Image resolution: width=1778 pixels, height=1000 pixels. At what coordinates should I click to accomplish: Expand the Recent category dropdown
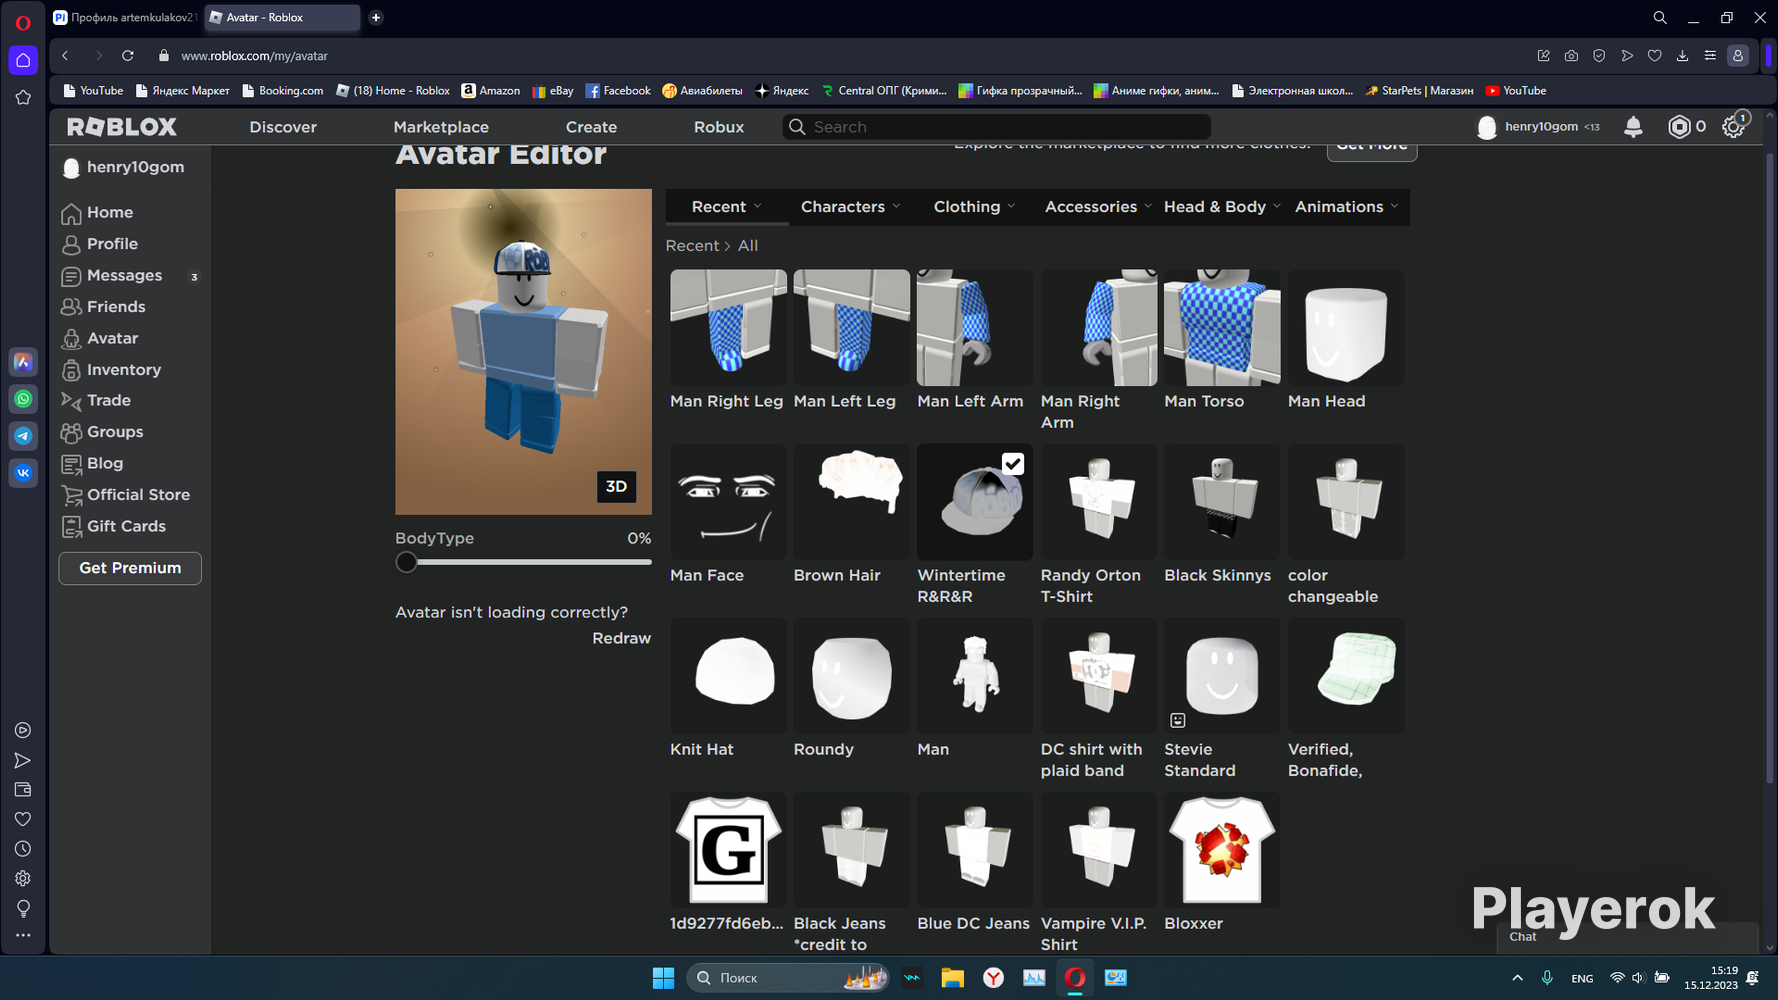[x=727, y=207]
